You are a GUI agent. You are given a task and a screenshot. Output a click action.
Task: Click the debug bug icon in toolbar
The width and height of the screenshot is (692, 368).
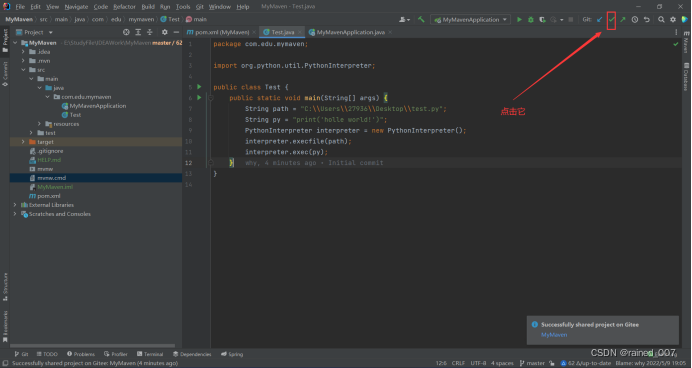click(531, 19)
